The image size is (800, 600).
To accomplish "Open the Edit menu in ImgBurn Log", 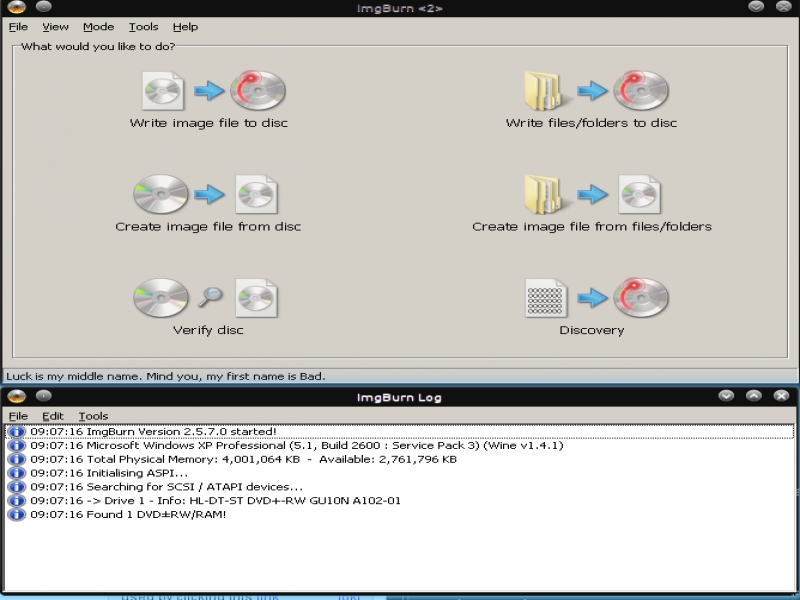I will (x=52, y=416).
